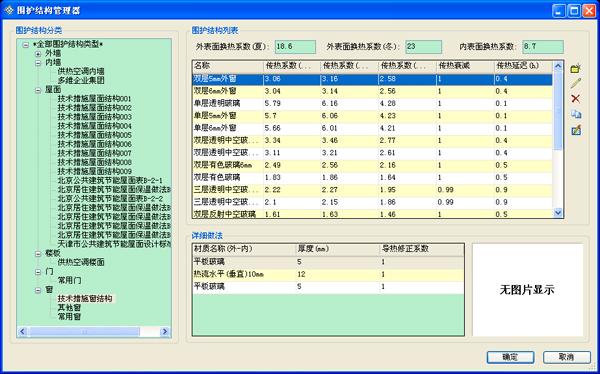Click 取消 button
Viewport: 600px width, 374px height.
567,357
